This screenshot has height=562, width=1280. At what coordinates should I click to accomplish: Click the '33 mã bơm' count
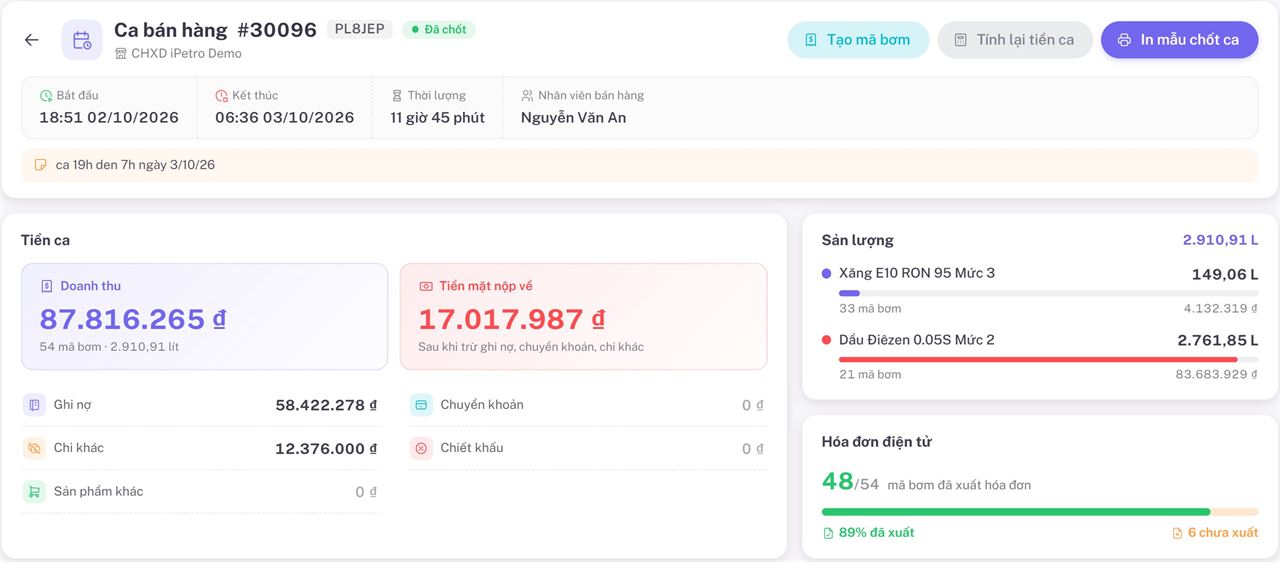click(870, 308)
